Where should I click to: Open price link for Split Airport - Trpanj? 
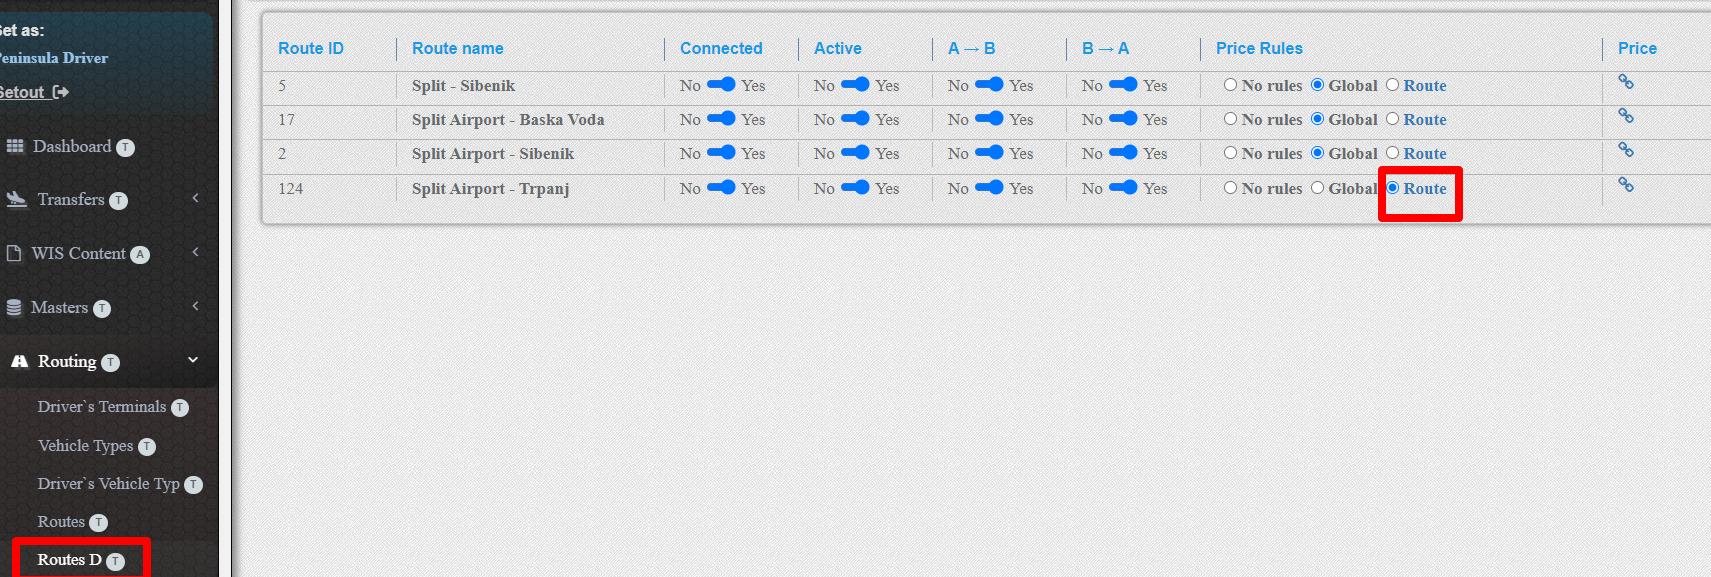tap(1626, 185)
